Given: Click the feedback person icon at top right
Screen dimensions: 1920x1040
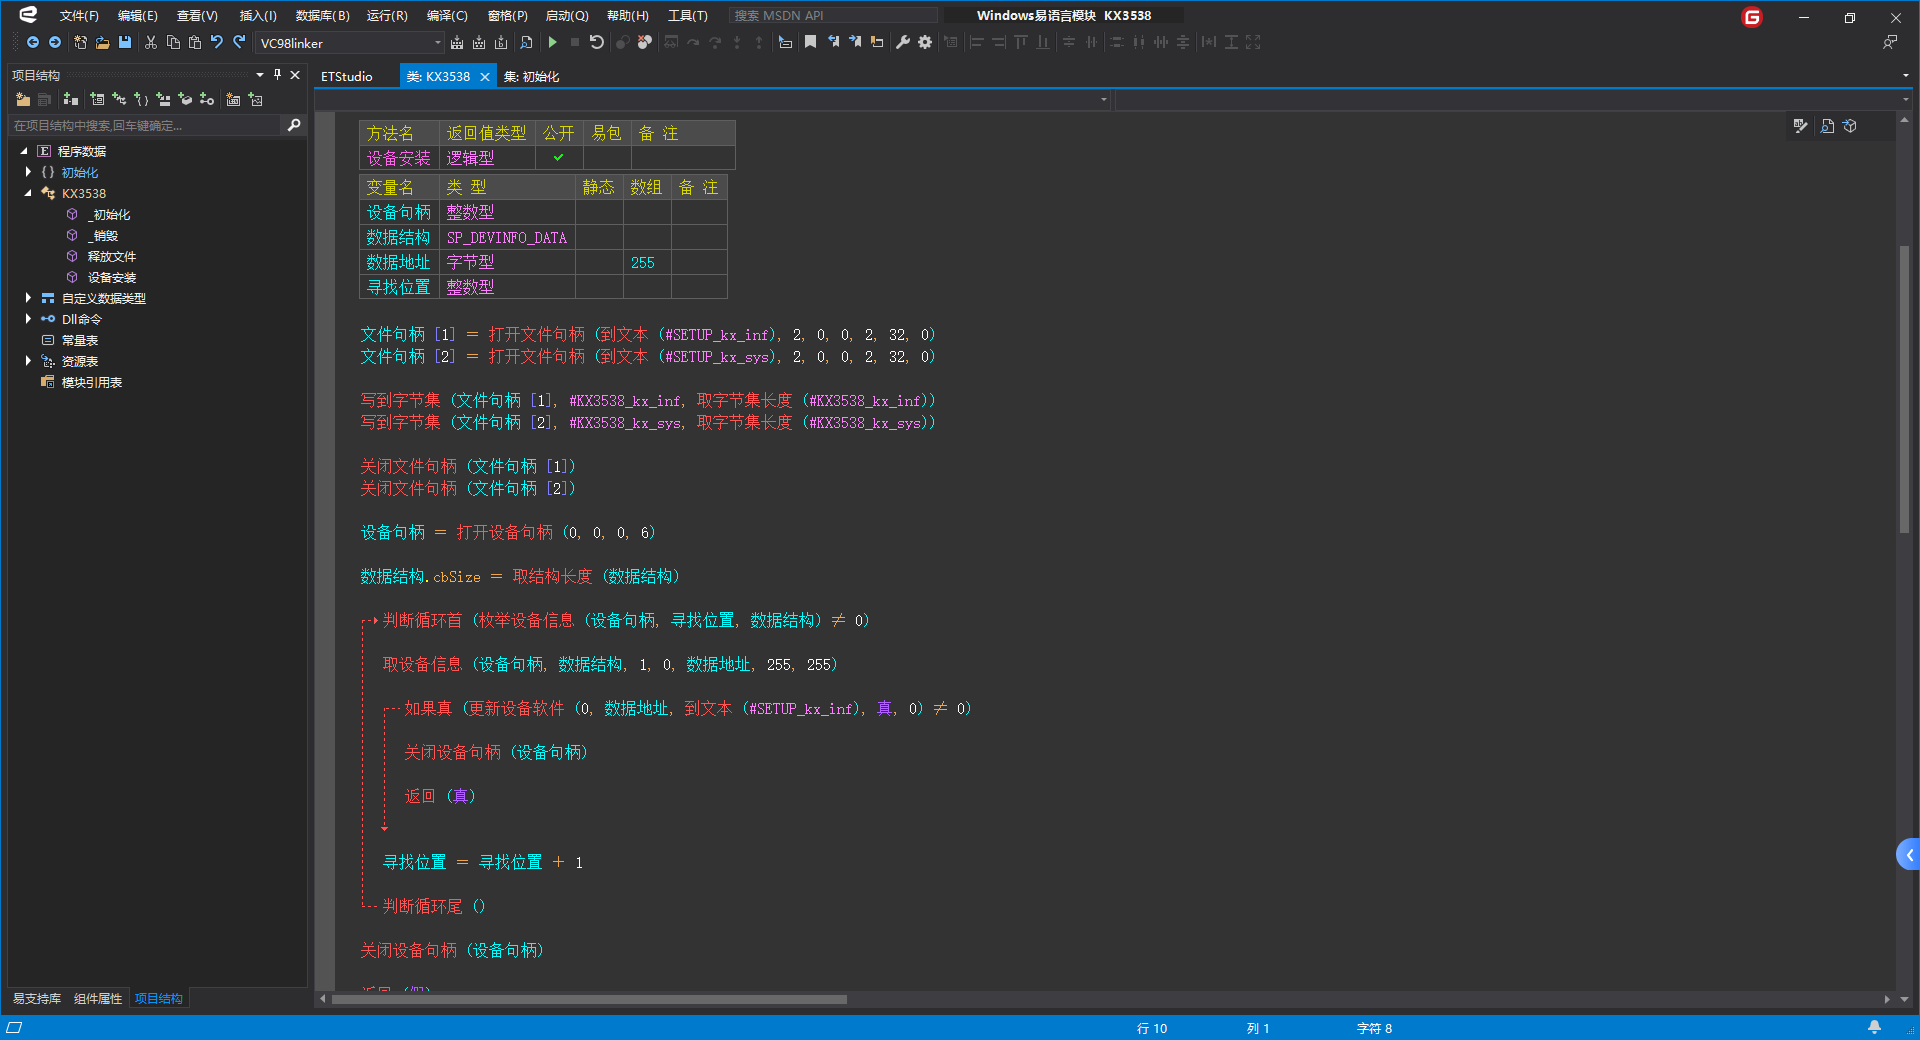Looking at the screenshot, I should (x=1890, y=42).
